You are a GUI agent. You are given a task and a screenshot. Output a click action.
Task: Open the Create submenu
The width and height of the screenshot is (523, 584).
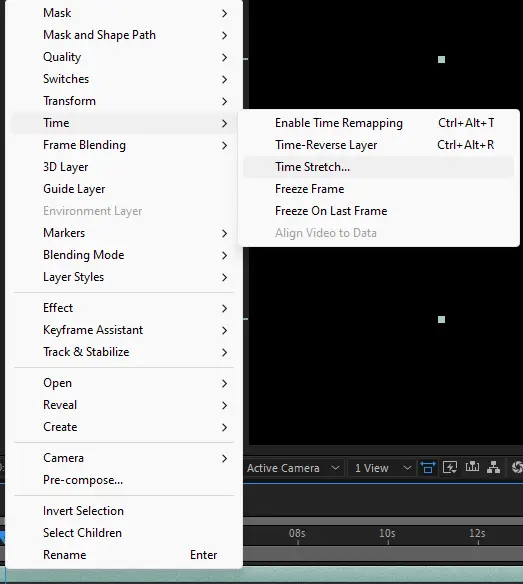(124, 427)
